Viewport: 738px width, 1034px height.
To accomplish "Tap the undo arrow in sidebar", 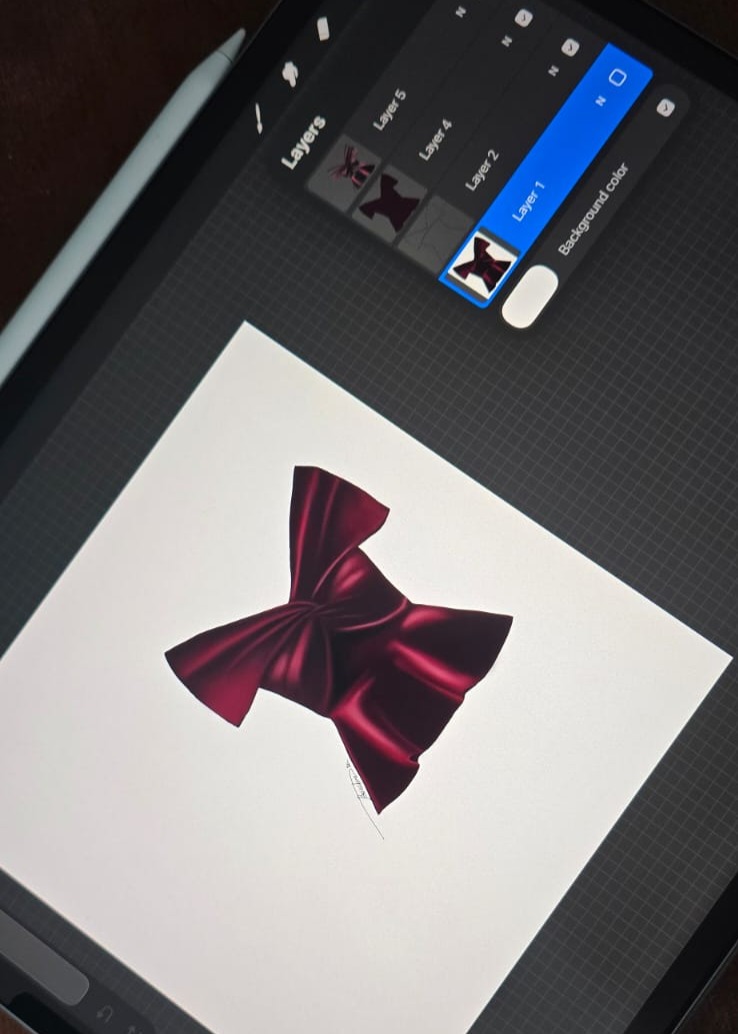I will point(105,1013).
